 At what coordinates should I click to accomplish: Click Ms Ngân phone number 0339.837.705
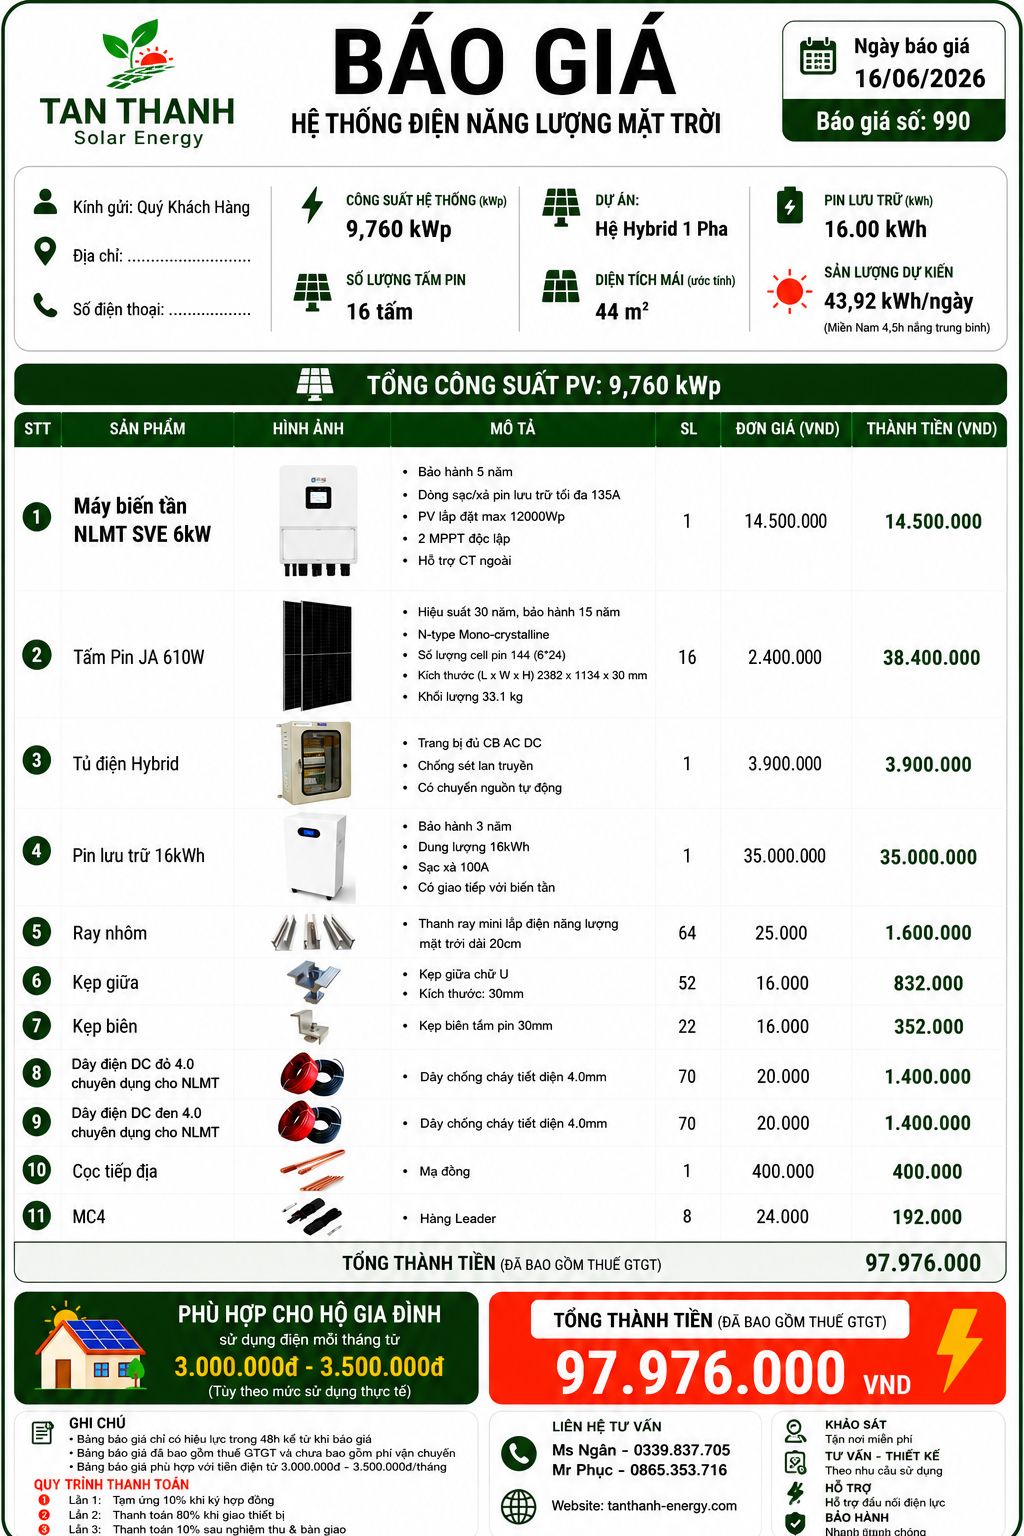point(682,1450)
